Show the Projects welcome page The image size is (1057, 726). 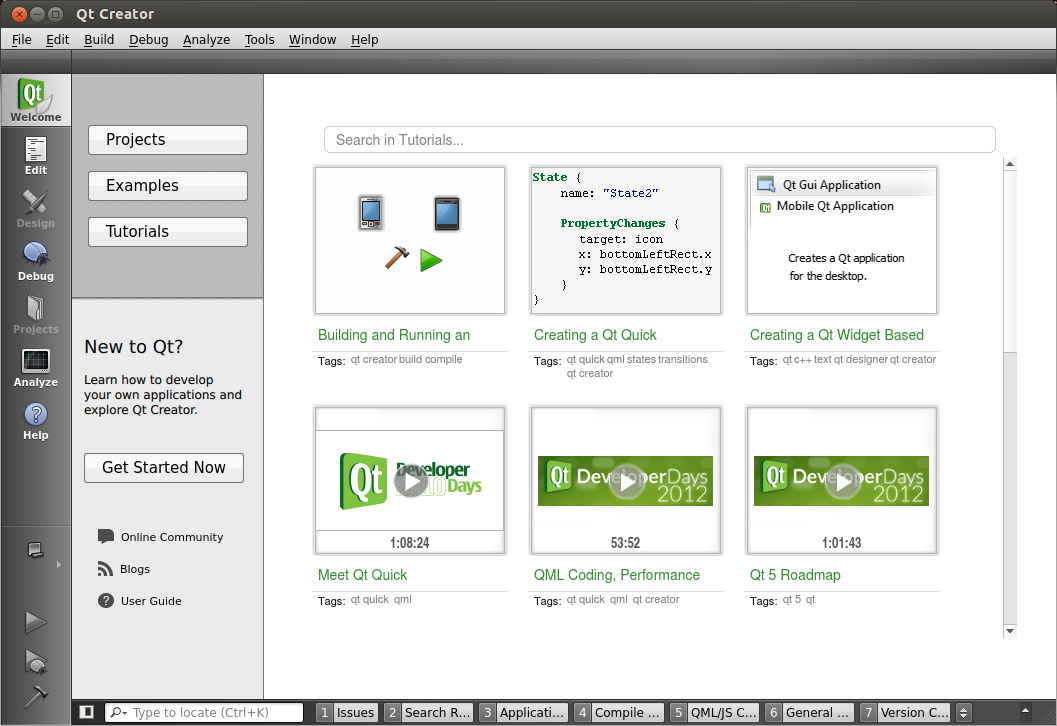[168, 140]
